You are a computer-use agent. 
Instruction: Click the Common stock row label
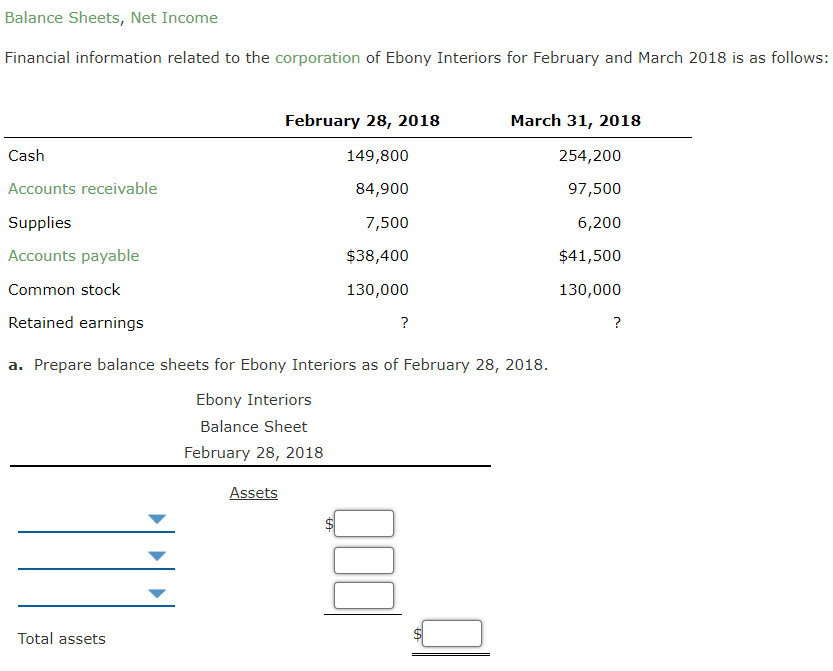click(x=64, y=289)
